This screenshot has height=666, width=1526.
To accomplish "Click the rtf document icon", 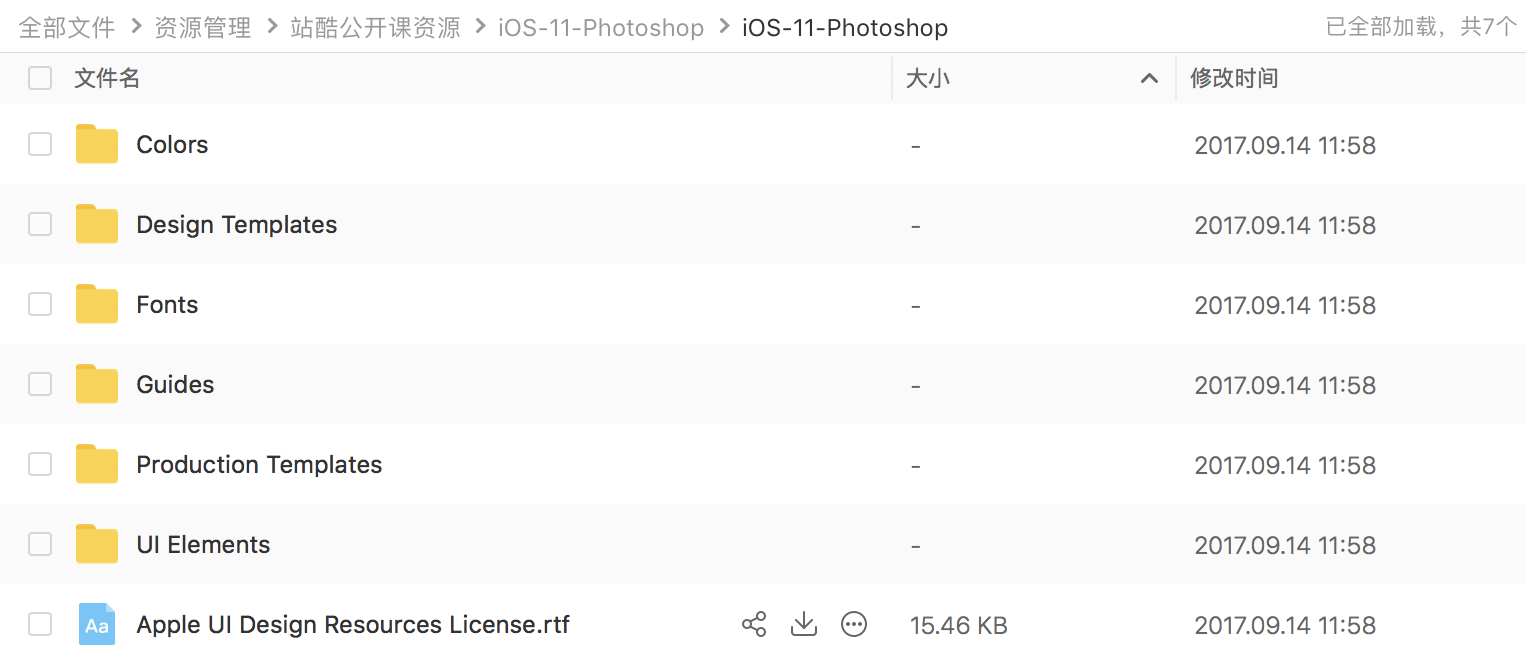I will pos(97,625).
